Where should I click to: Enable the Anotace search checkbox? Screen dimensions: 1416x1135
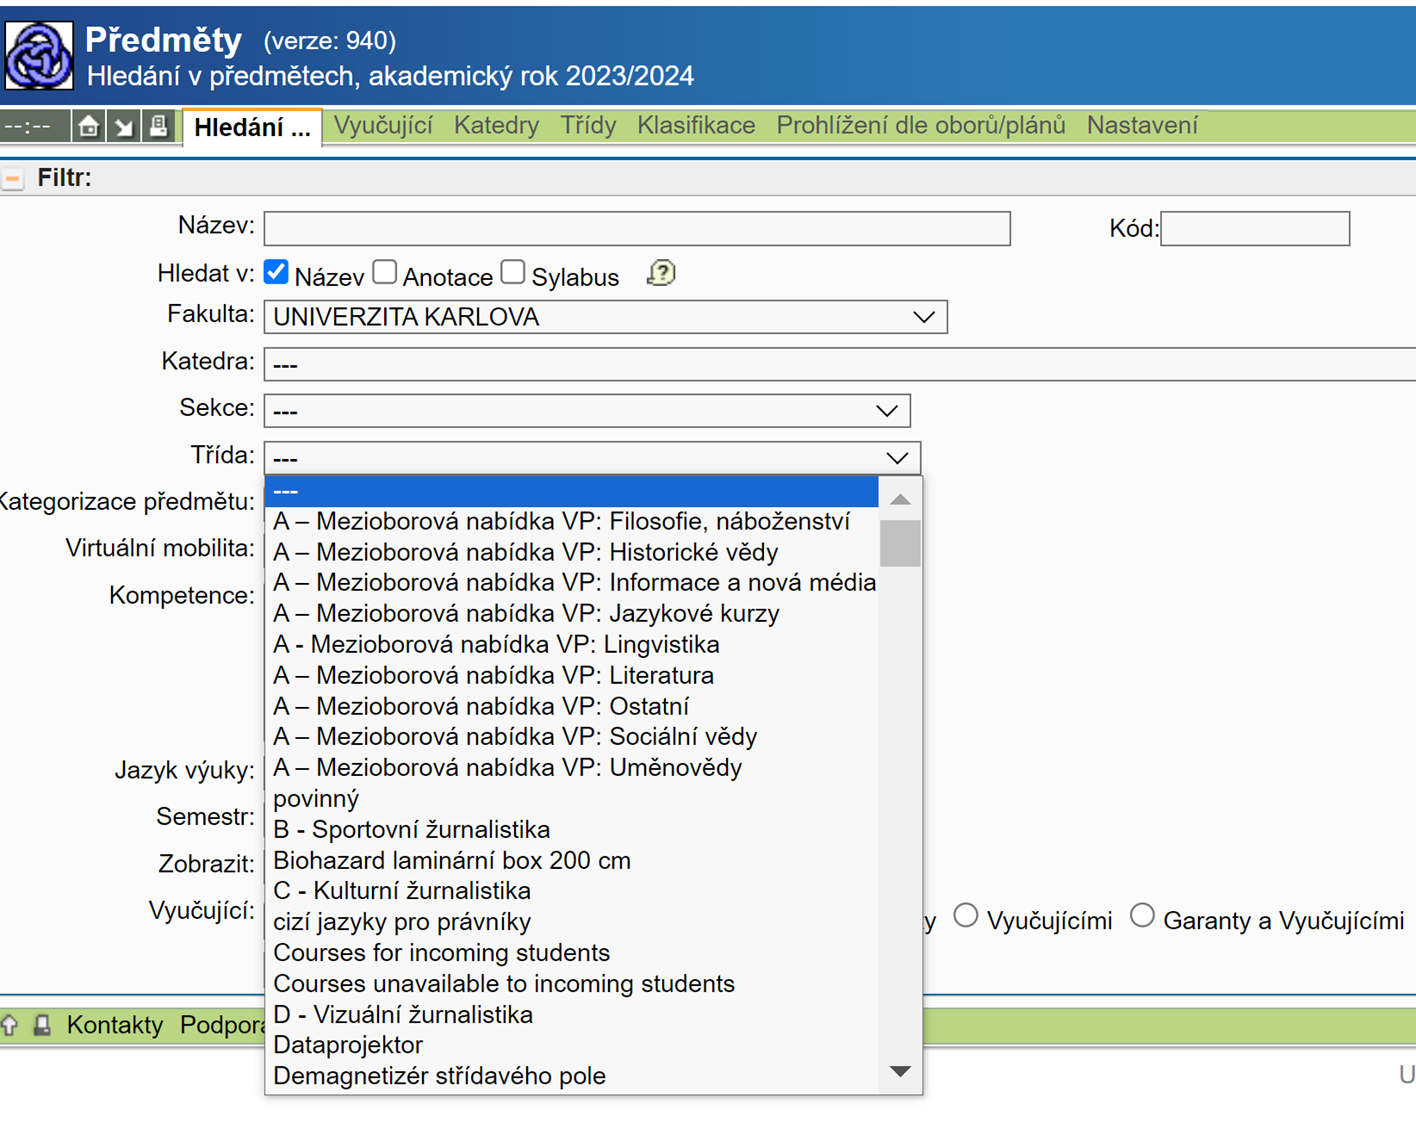(385, 272)
